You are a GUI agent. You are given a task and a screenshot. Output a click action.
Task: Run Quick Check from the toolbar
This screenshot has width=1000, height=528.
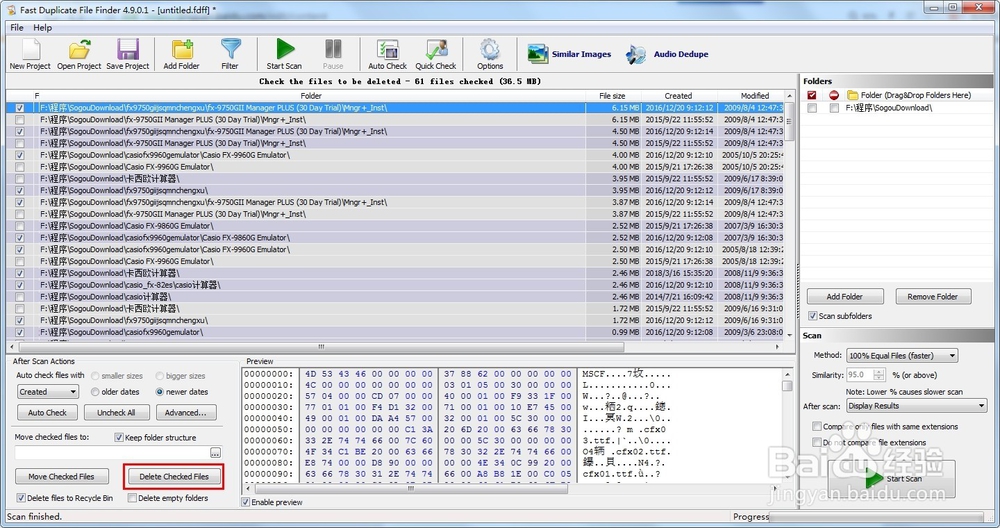[436, 54]
